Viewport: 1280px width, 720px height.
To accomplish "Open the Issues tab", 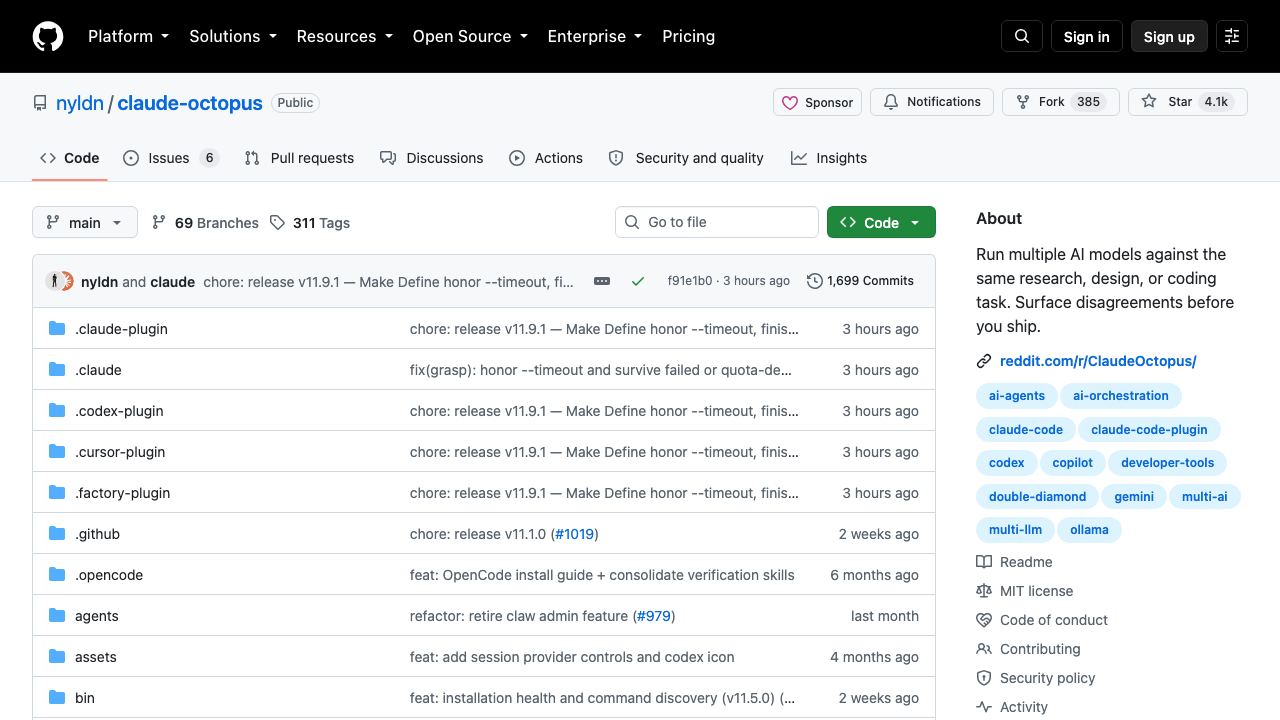I will (x=171, y=158).
